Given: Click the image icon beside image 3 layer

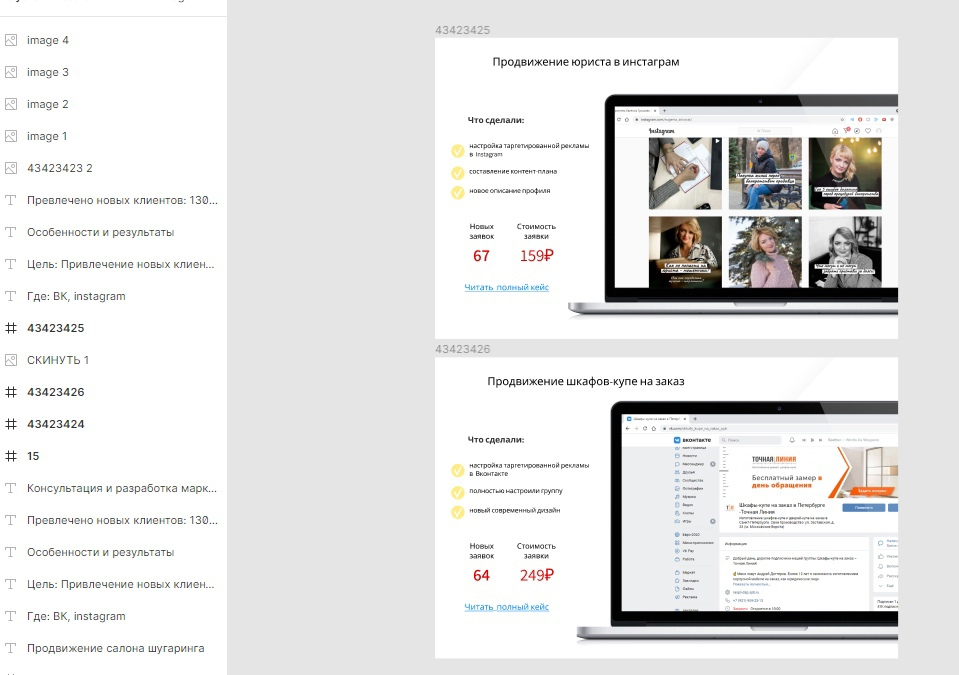Looking at the screenshot, I should point(11,72).
